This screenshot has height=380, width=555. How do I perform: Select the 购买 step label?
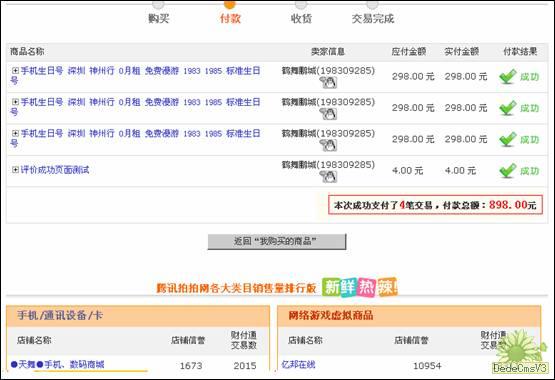coord(159,18)
